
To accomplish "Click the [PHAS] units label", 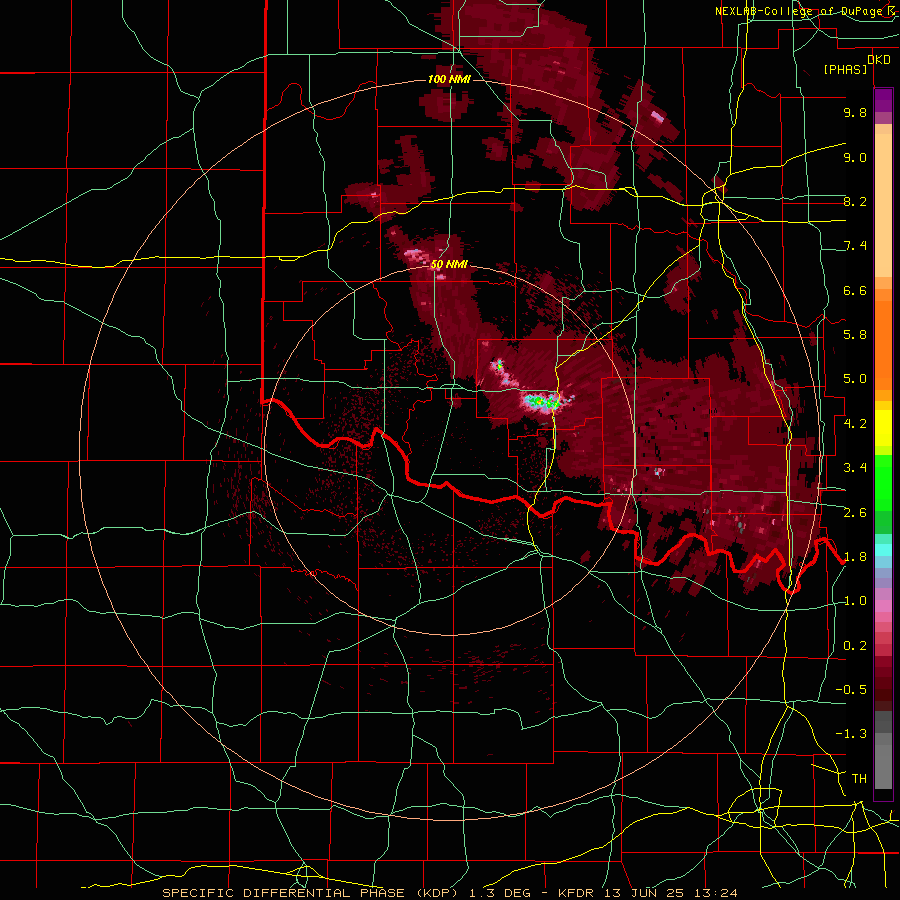I will 845,69.
